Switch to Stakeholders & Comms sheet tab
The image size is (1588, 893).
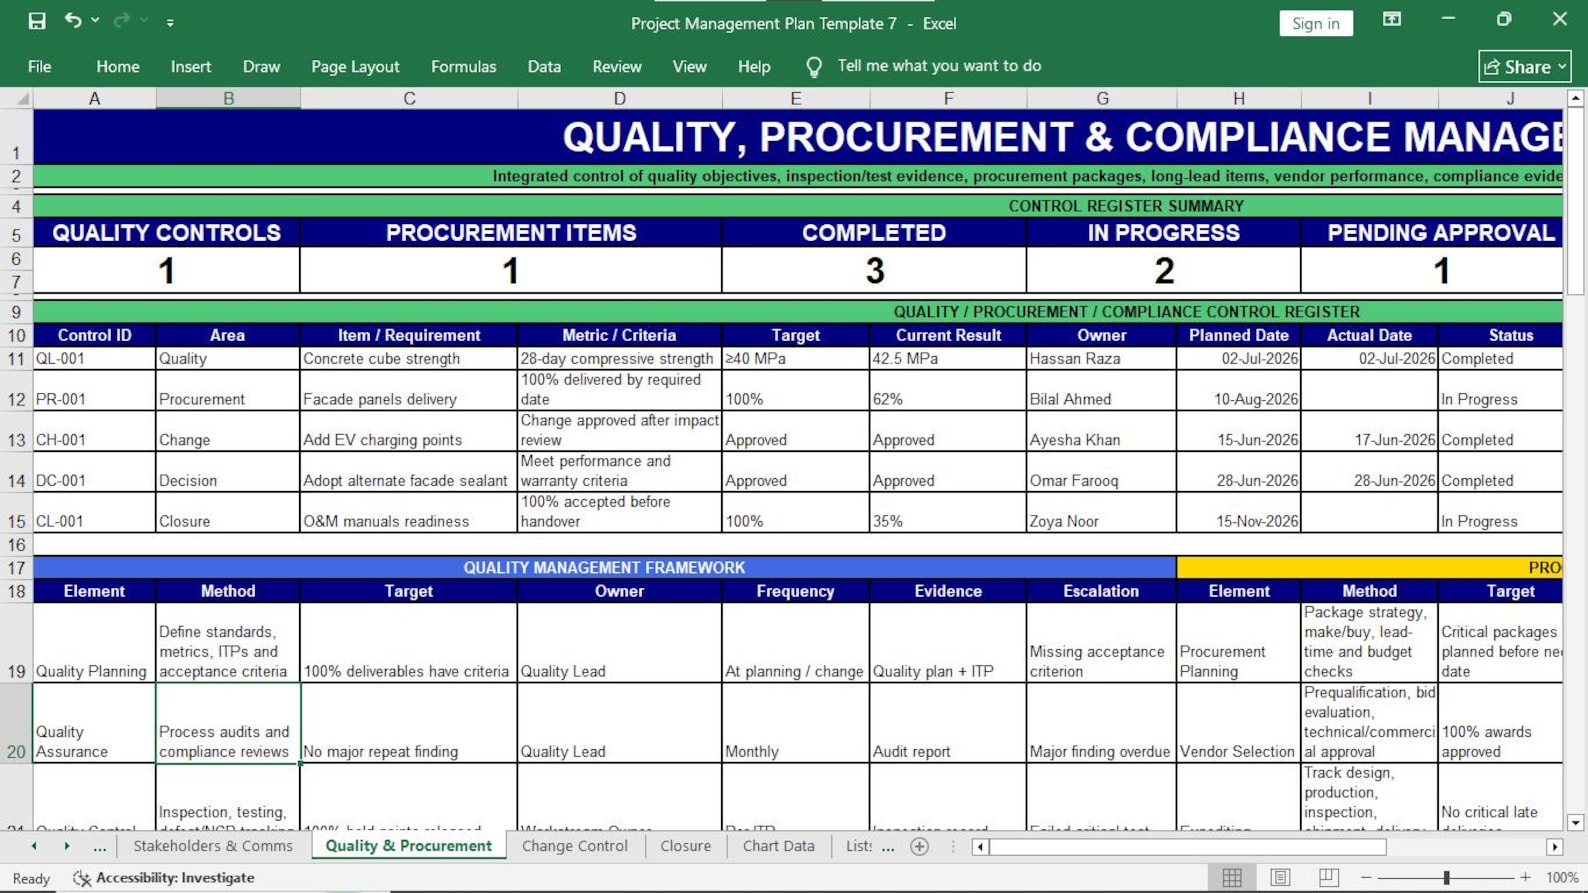tap(213, 846)
